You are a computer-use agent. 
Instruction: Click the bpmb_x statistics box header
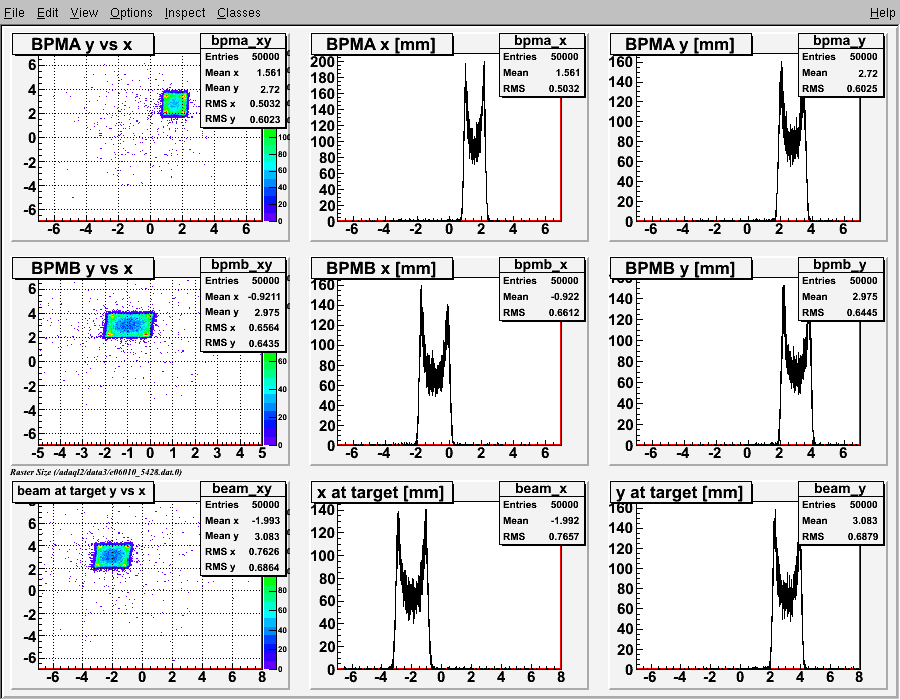pos(542,265)
